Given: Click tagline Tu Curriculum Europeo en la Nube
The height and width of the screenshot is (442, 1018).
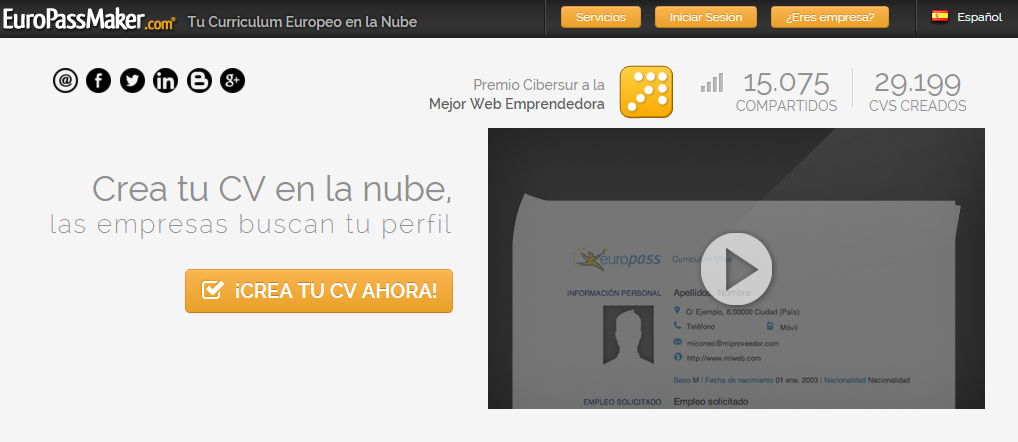Looking at the screenshot, I should click(303, 21).
